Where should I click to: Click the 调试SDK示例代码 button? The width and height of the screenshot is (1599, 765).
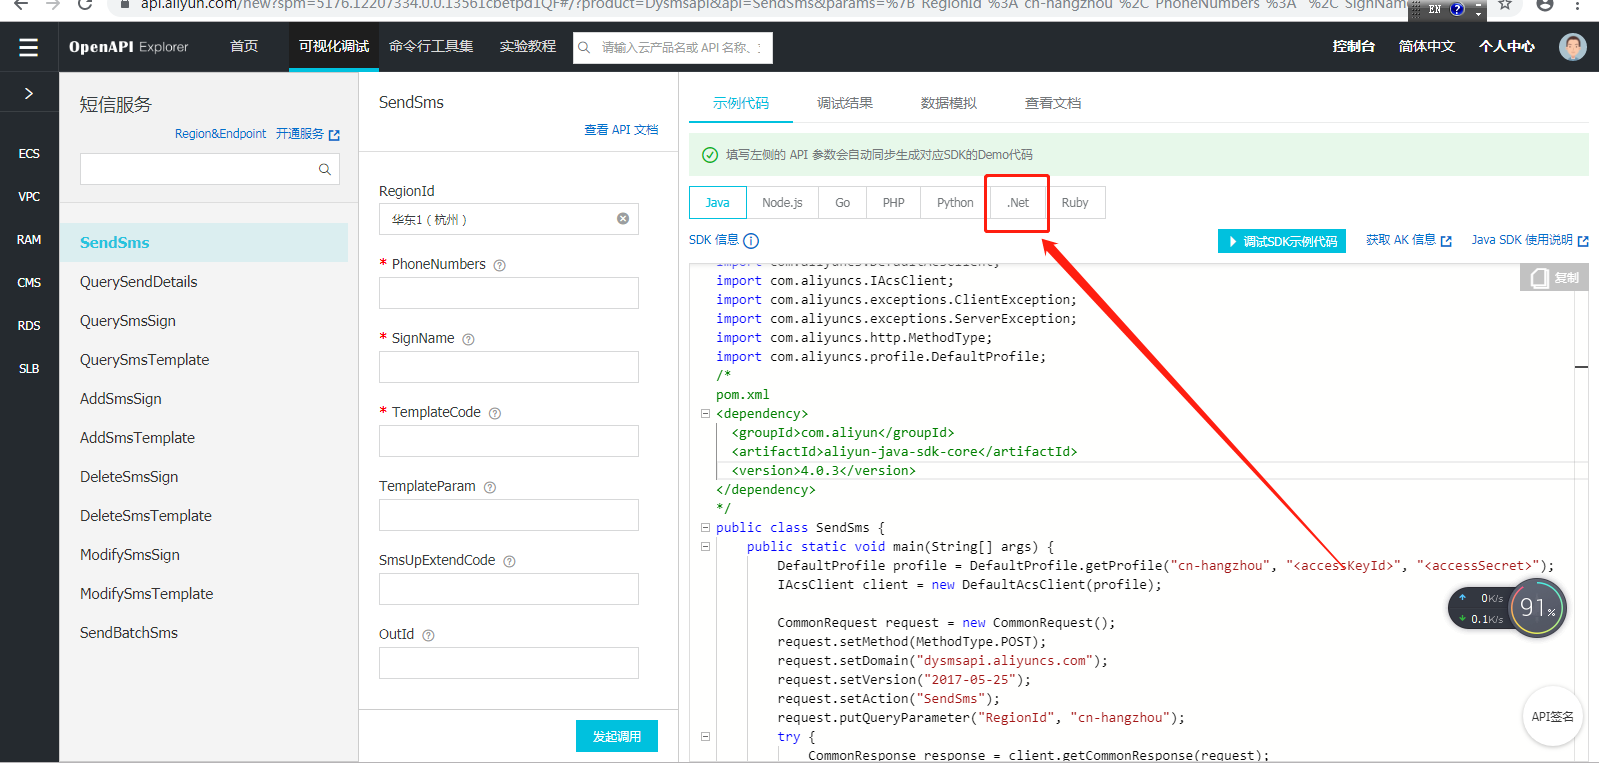(x=1281, y=241)
